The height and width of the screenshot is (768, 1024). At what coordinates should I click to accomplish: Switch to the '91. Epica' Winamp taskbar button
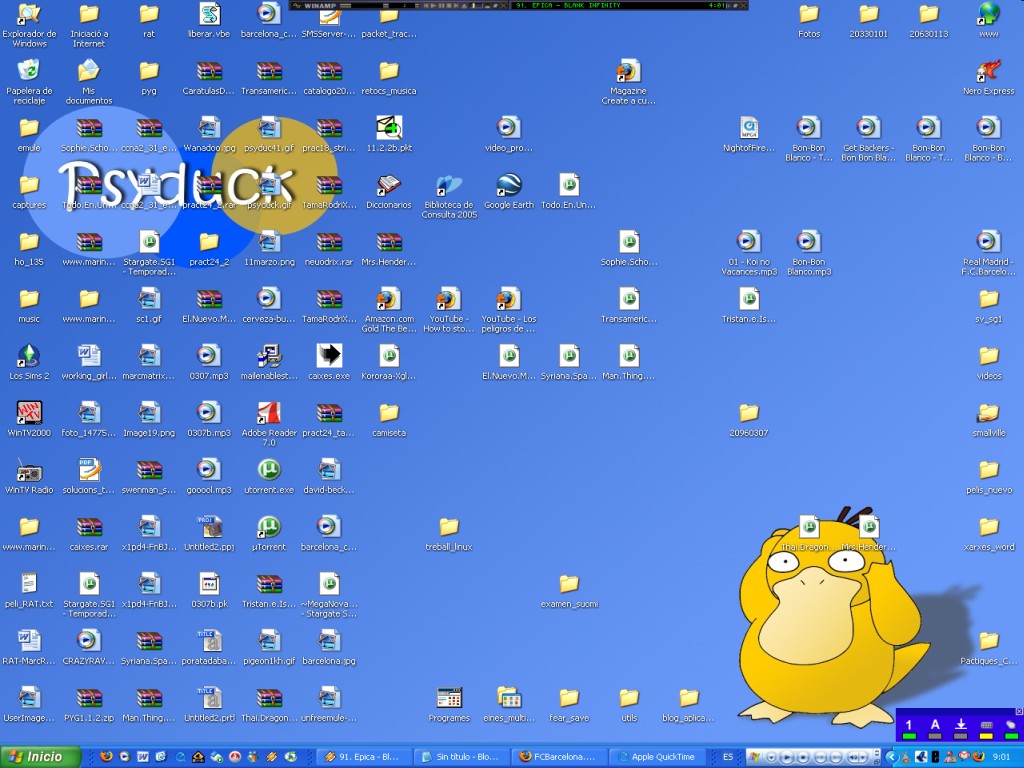click(364, 757)
